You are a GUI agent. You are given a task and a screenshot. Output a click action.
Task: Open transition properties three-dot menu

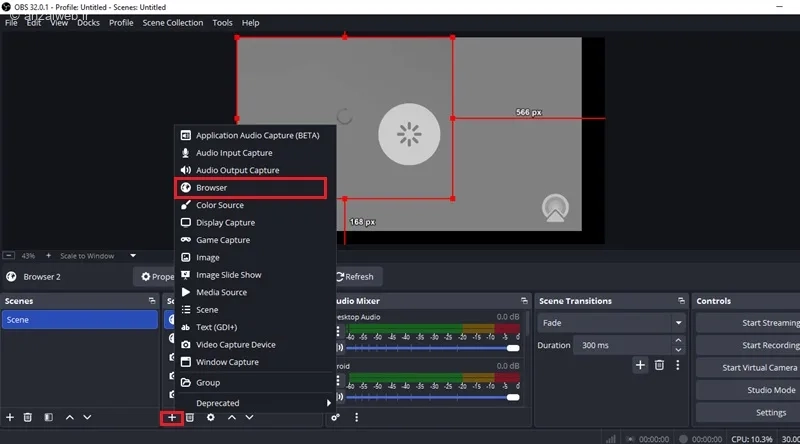click(x=678, y=365)
